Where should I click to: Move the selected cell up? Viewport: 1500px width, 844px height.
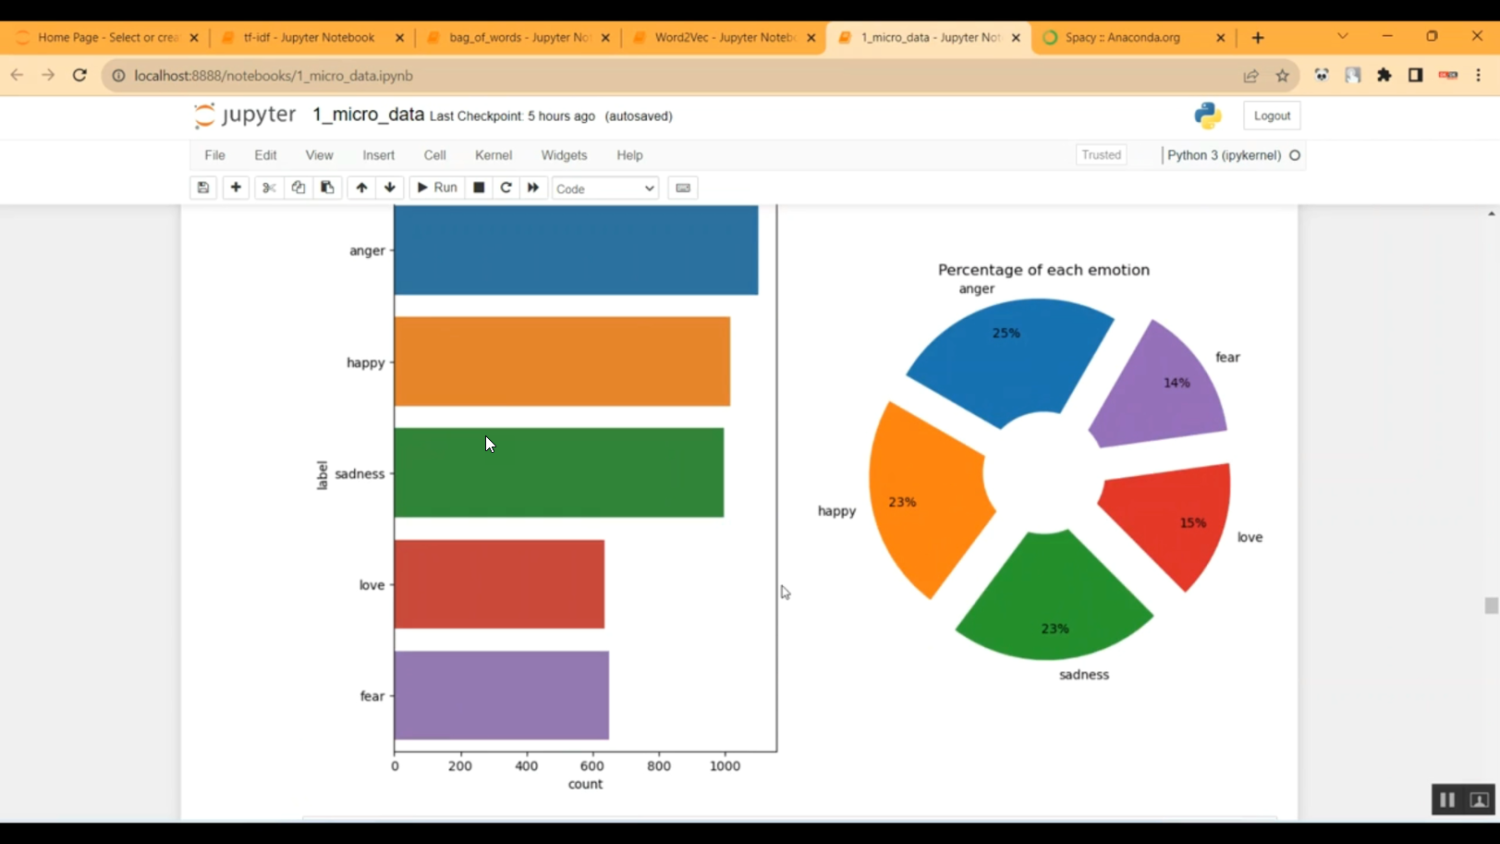(361, 187)
